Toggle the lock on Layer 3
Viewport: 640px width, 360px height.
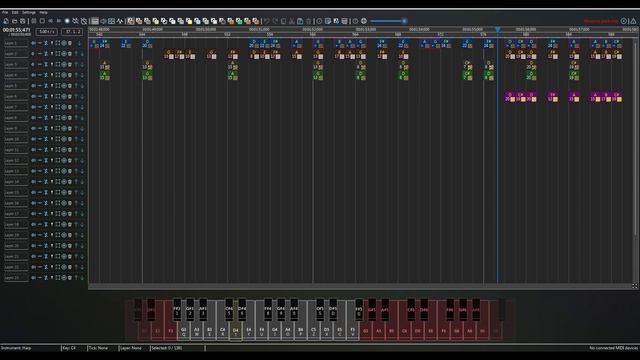point(46,64)
